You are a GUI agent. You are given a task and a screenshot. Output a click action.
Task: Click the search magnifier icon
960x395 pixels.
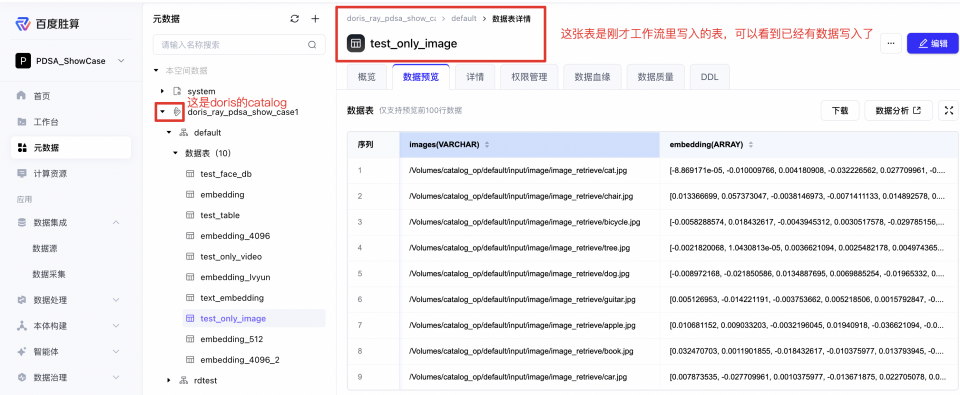[x=312, y=45]
